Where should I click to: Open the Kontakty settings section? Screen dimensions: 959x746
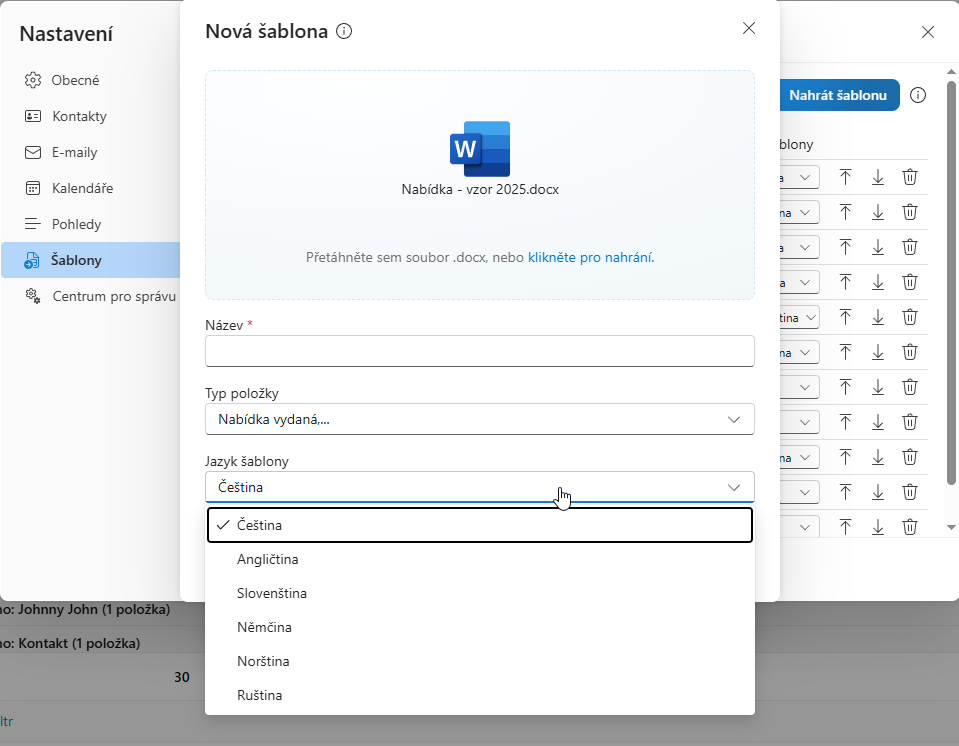point(79,116)
